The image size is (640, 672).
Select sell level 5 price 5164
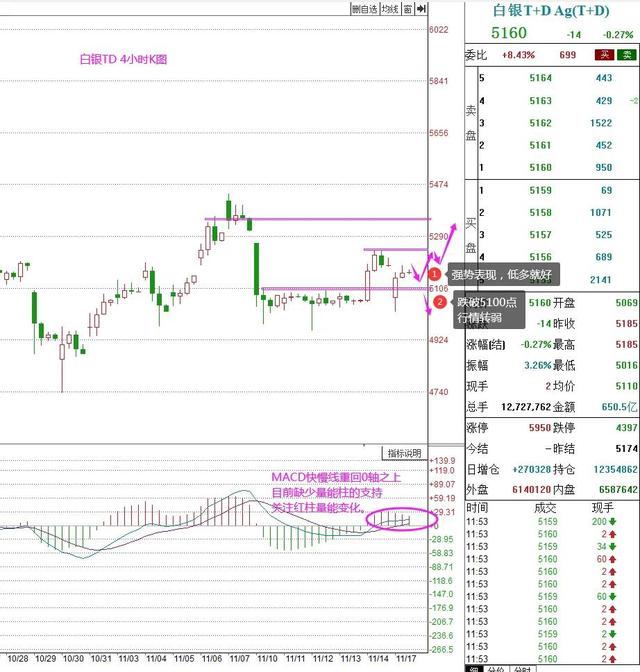click(541, 78)
